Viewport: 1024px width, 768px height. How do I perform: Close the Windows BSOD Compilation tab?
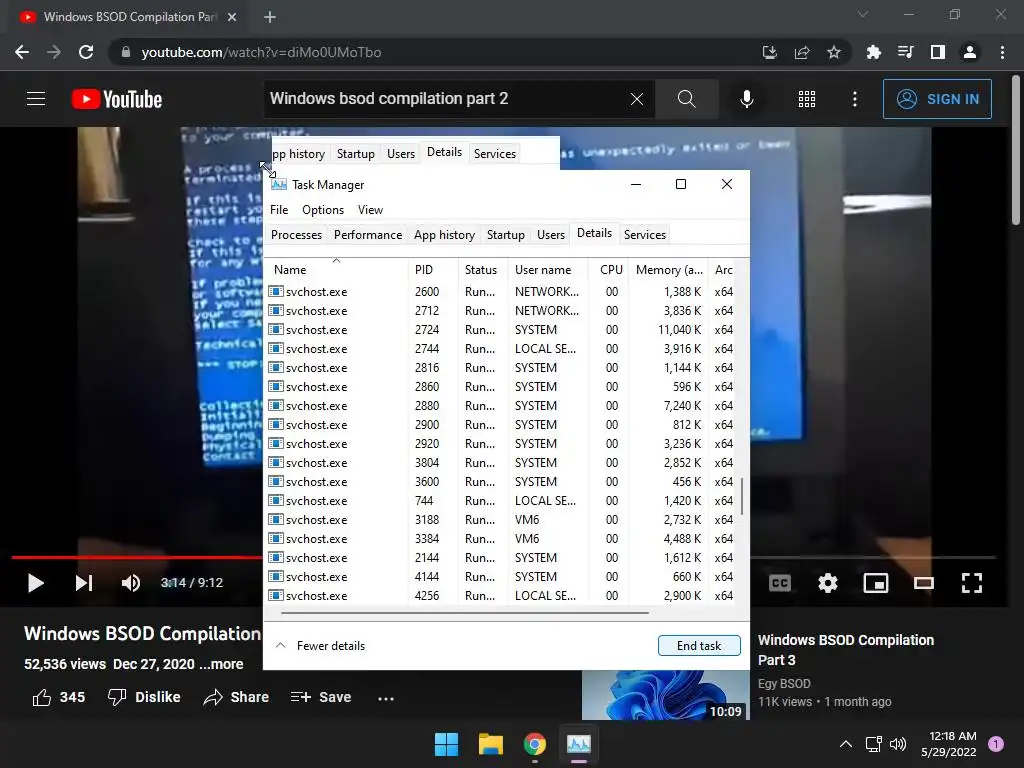232,17
